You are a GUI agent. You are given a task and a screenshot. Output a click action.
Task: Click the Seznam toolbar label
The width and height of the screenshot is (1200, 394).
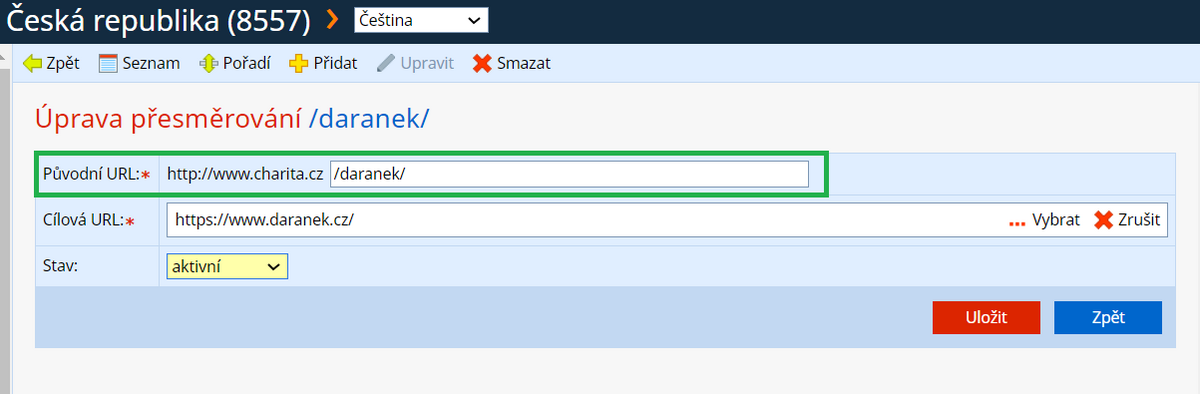coord(151,63)
